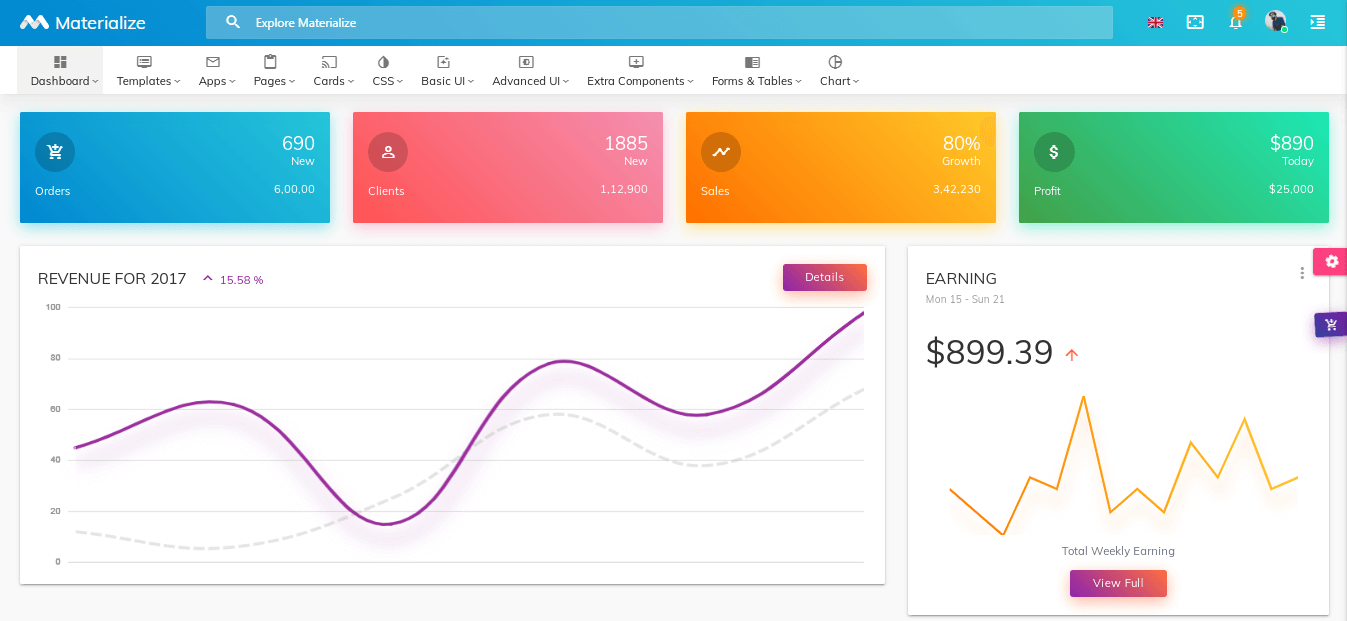Expand the Extra Components dropdown menu
Viewport: 1347px width, 621px height.
(x=690, y=82)
